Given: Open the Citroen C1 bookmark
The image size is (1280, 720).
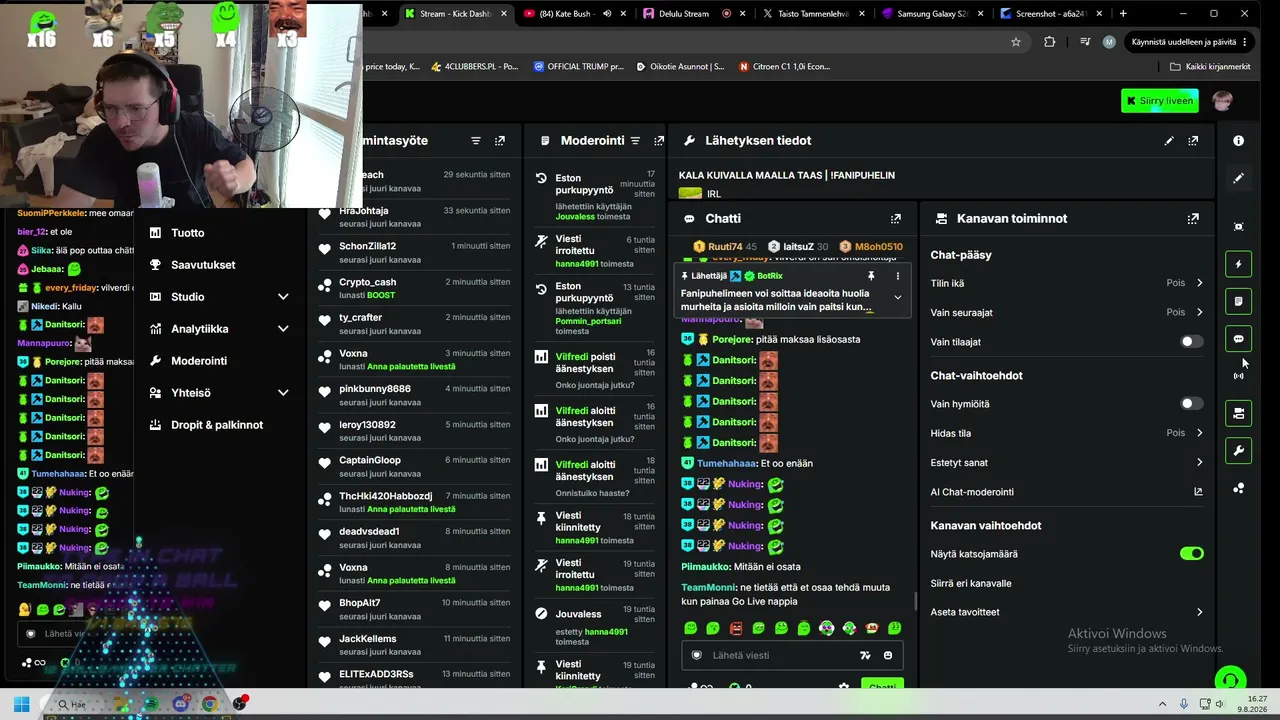Looking at the screenshot, I should coord(784,67).
